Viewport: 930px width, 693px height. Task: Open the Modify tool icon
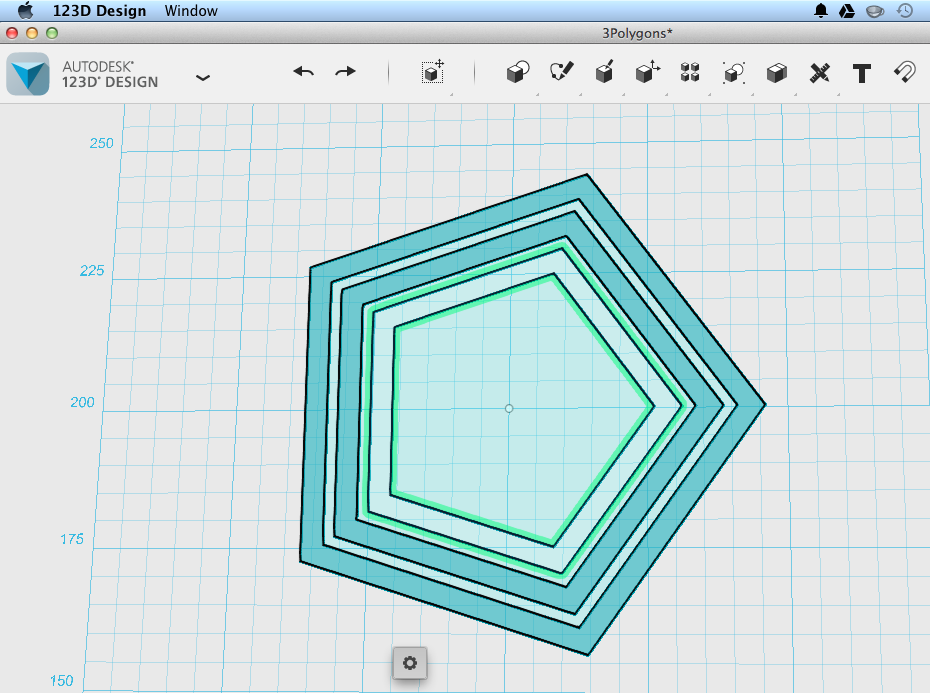[x=648, y=72]
